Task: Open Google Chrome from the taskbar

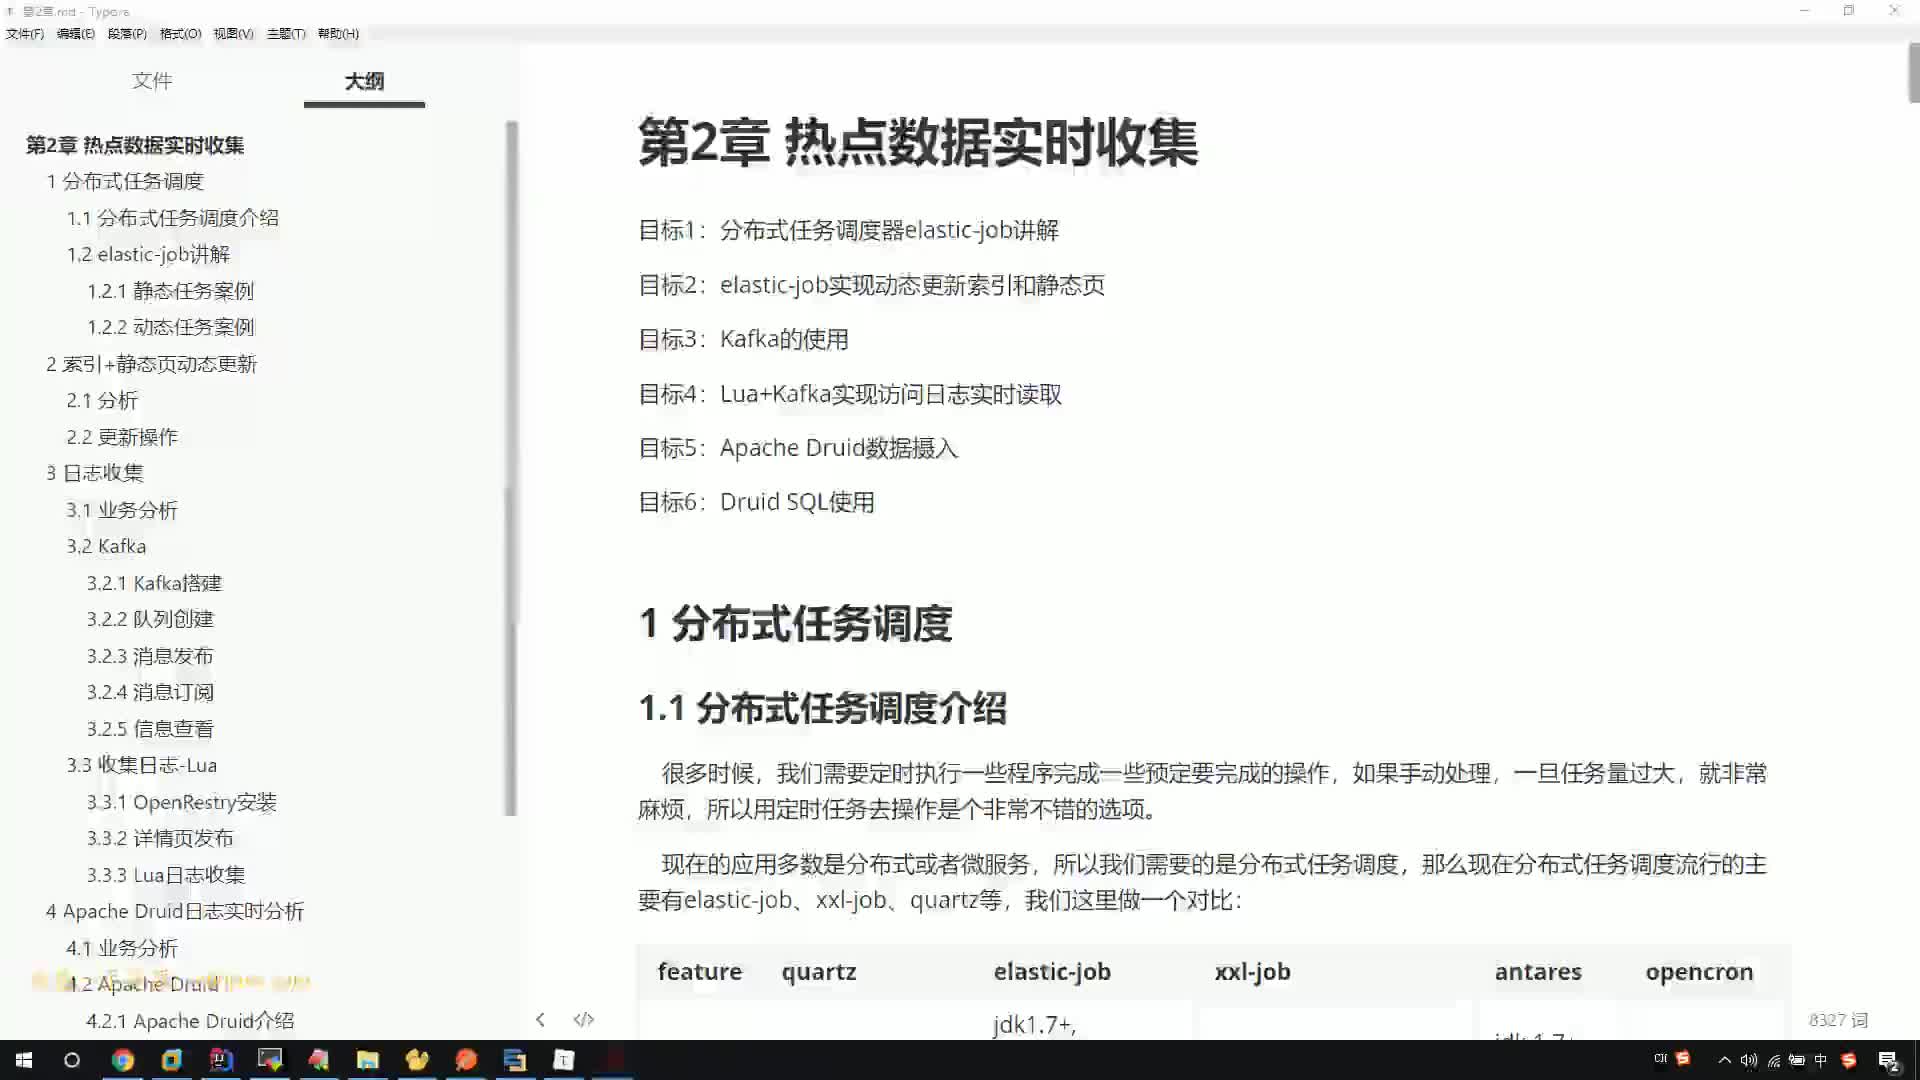Action: (x=123, y=1060)
